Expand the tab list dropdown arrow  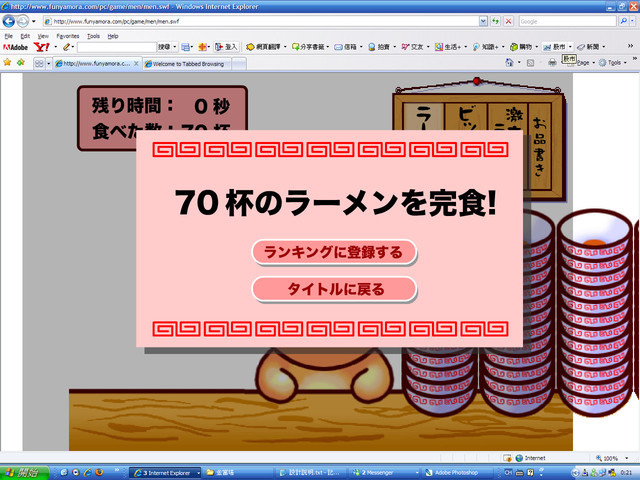[49, 64]
